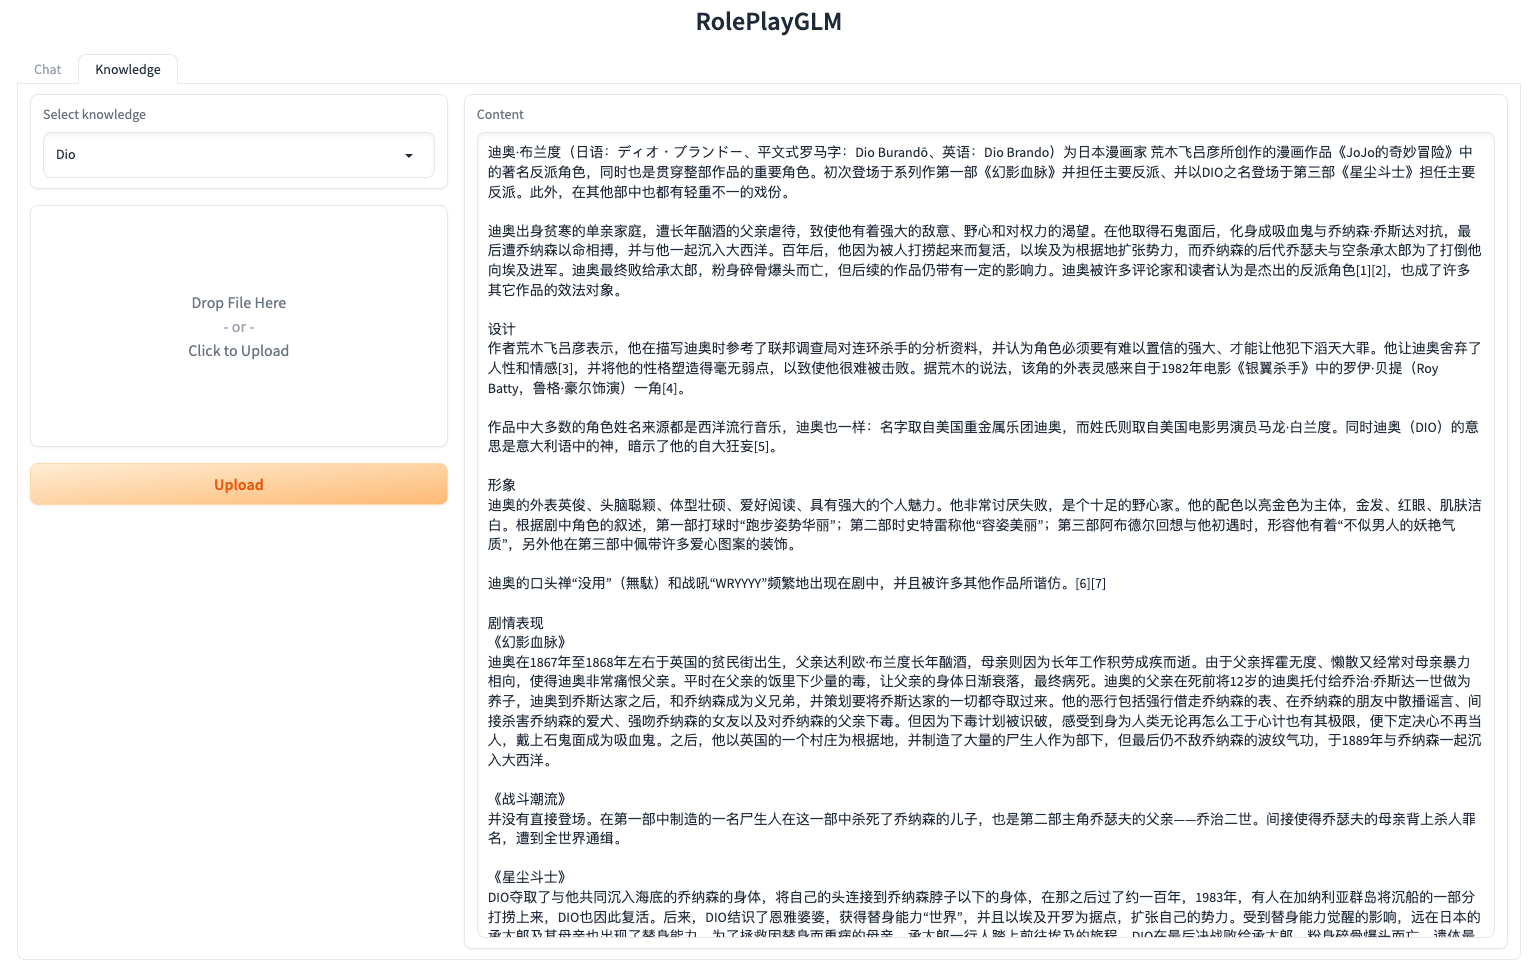Click the line starting '作品中大多数的角色姓名'

983,427
